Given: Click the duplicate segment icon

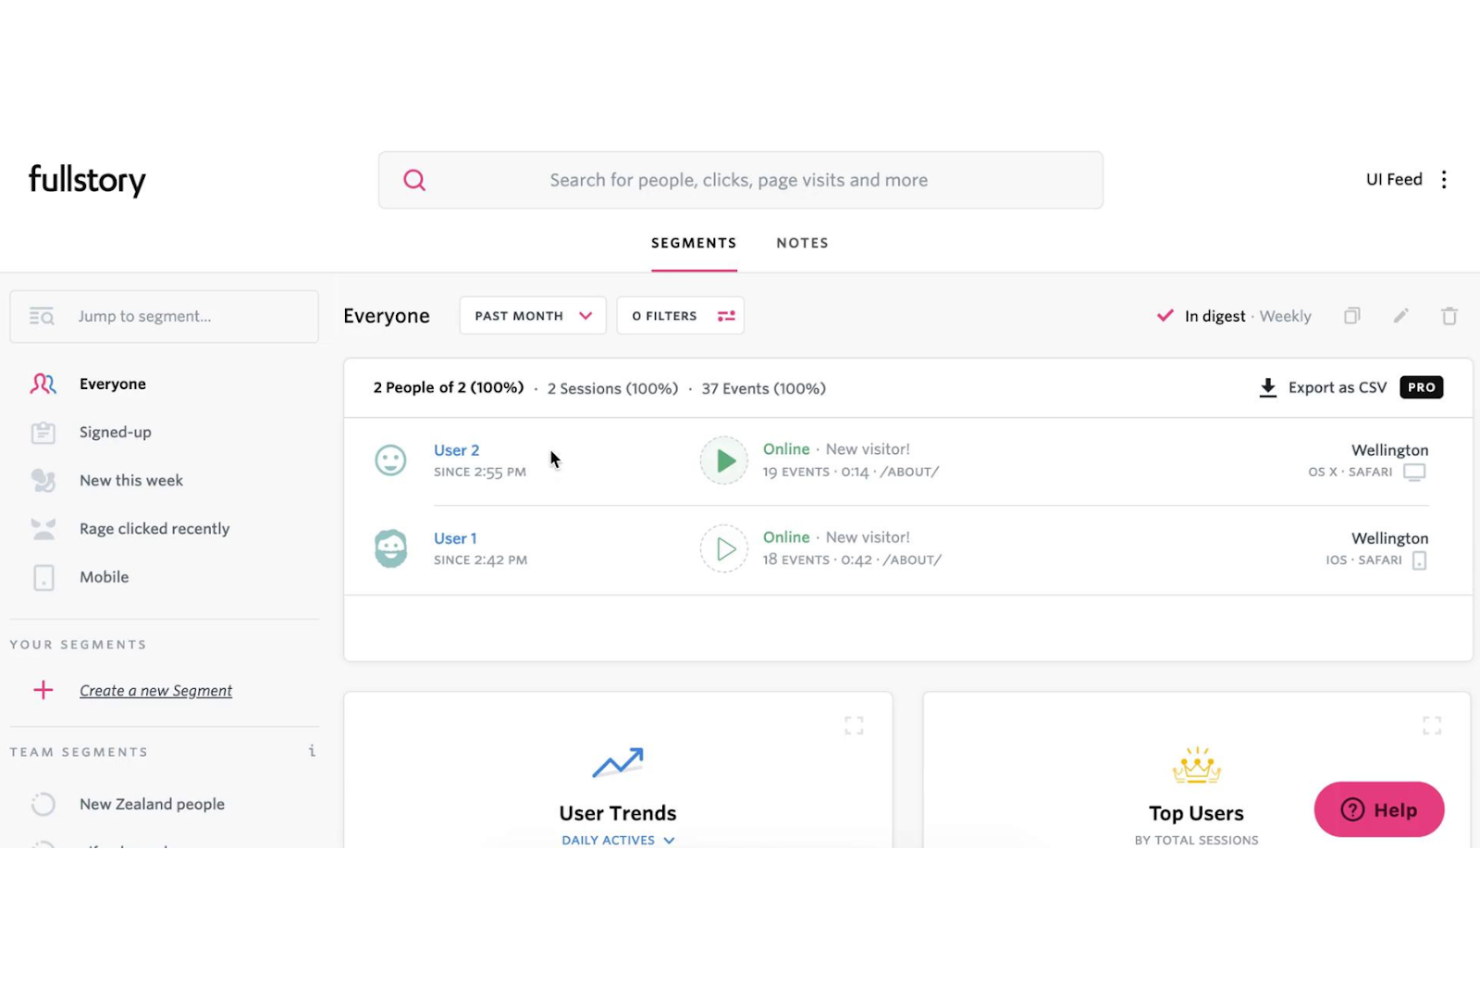Looking at the screenshot, I should (1352, 316).
